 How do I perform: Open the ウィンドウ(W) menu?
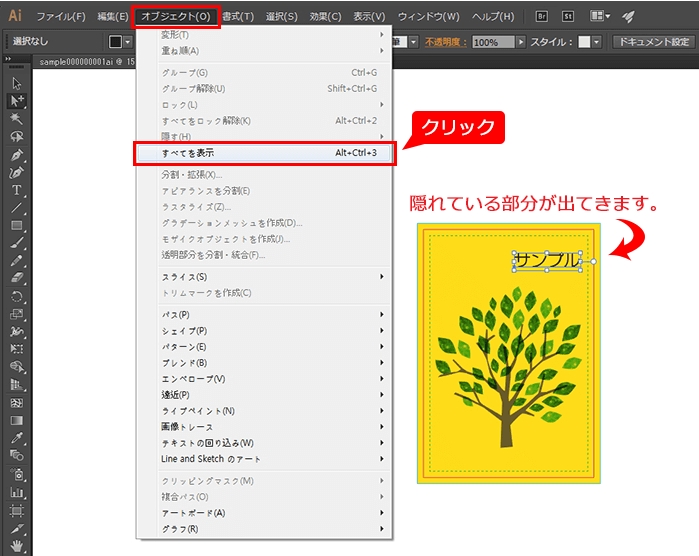tap(428, 16)
